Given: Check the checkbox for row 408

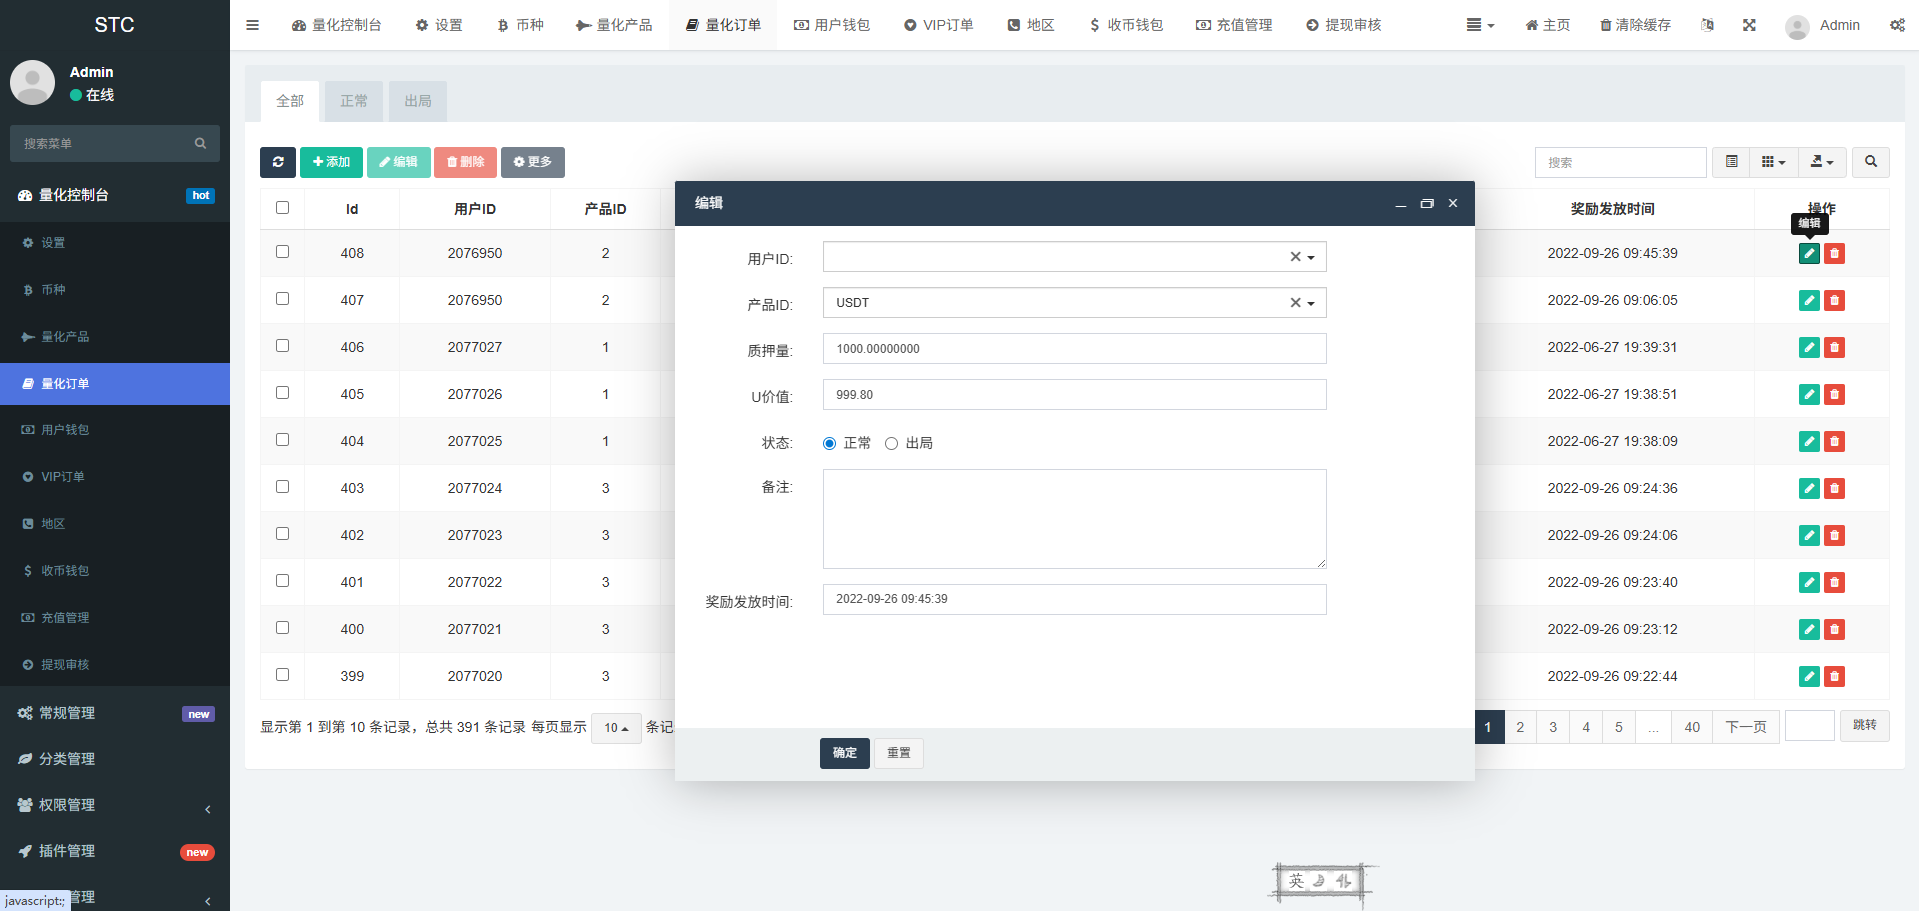Looking at the screenshot, I should tap(282, 252).
